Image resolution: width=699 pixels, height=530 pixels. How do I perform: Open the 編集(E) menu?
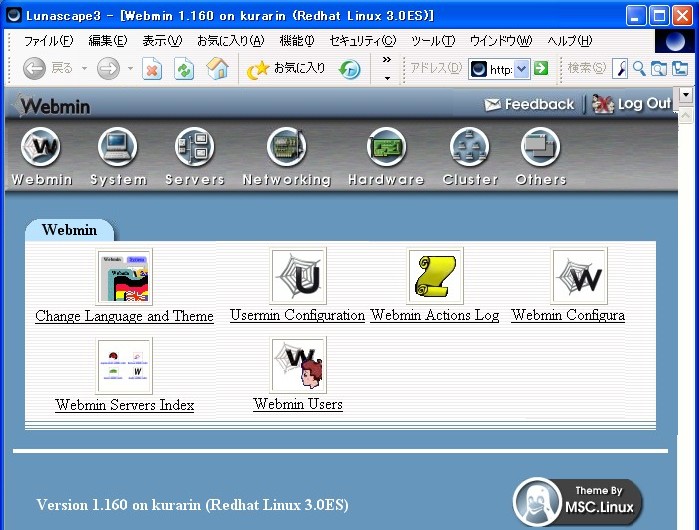108,41
